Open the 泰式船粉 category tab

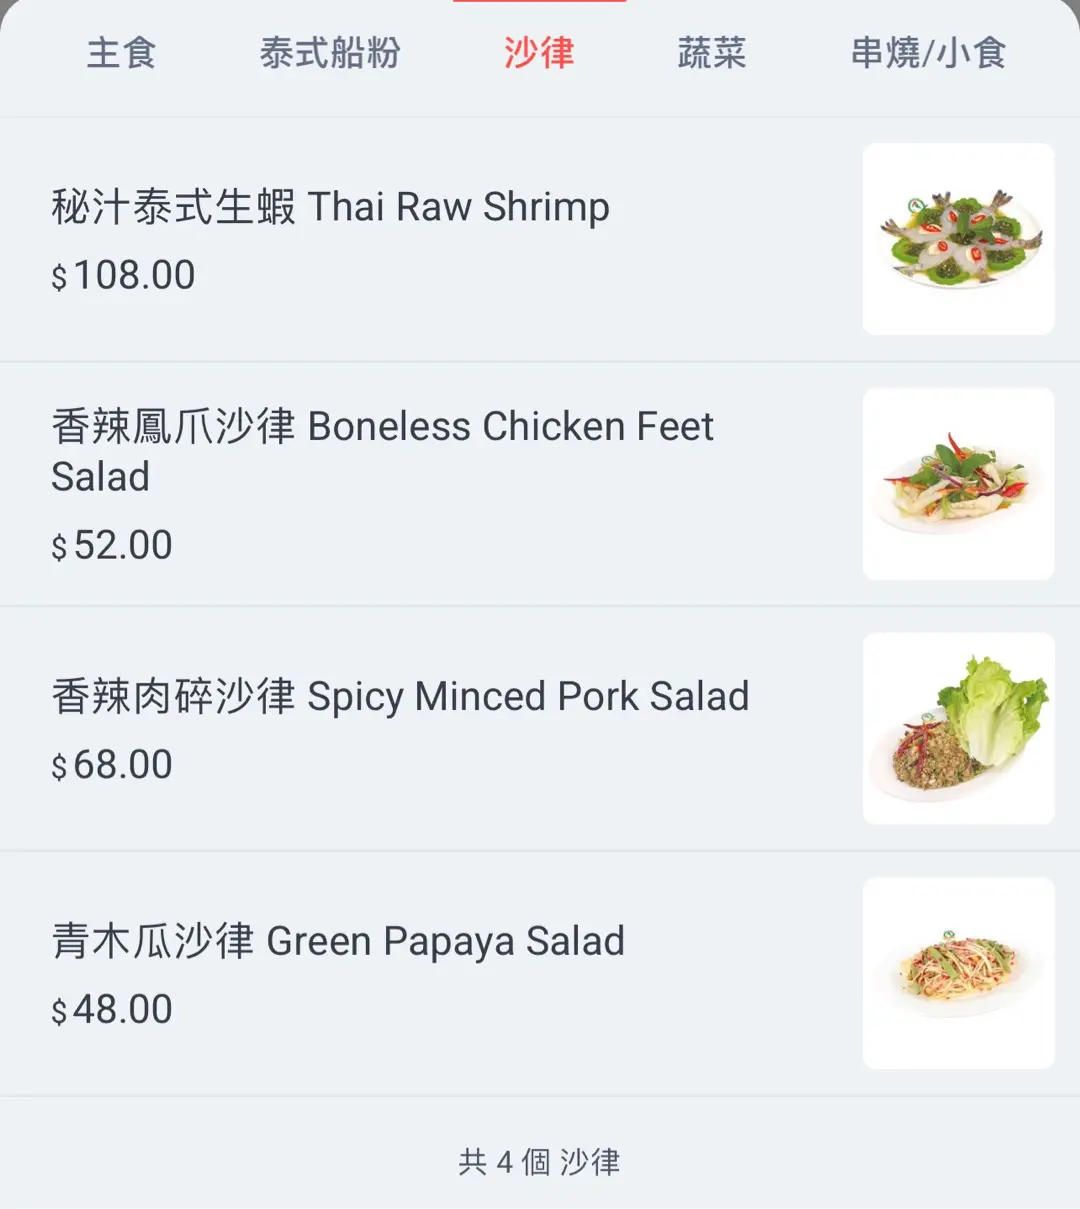pyautogui.click(x=329, y=53)
